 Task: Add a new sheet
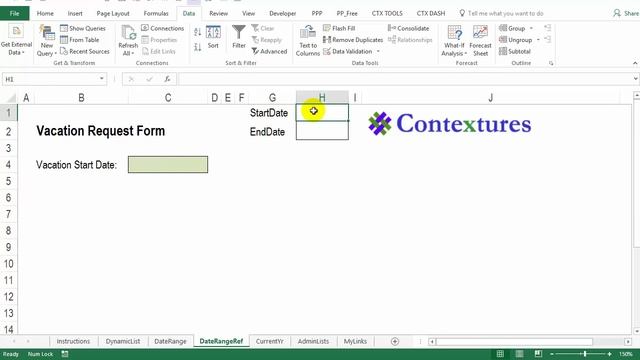(395, 341)
